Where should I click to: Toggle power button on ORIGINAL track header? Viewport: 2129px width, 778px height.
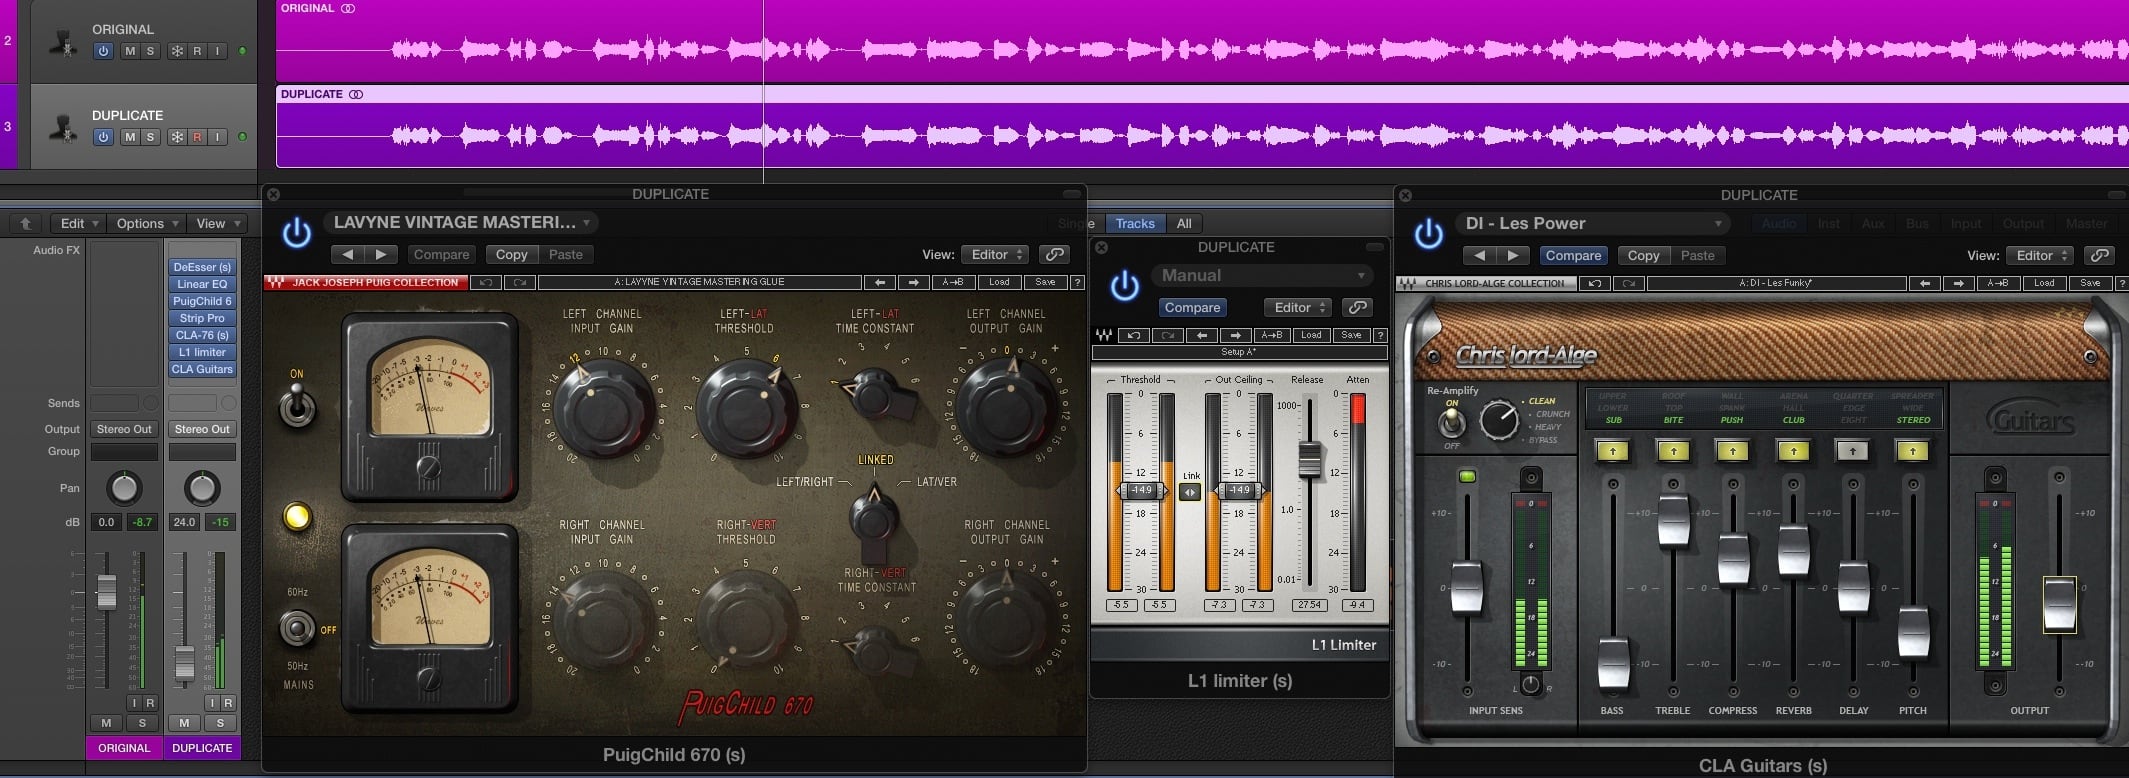click(103, 51)
